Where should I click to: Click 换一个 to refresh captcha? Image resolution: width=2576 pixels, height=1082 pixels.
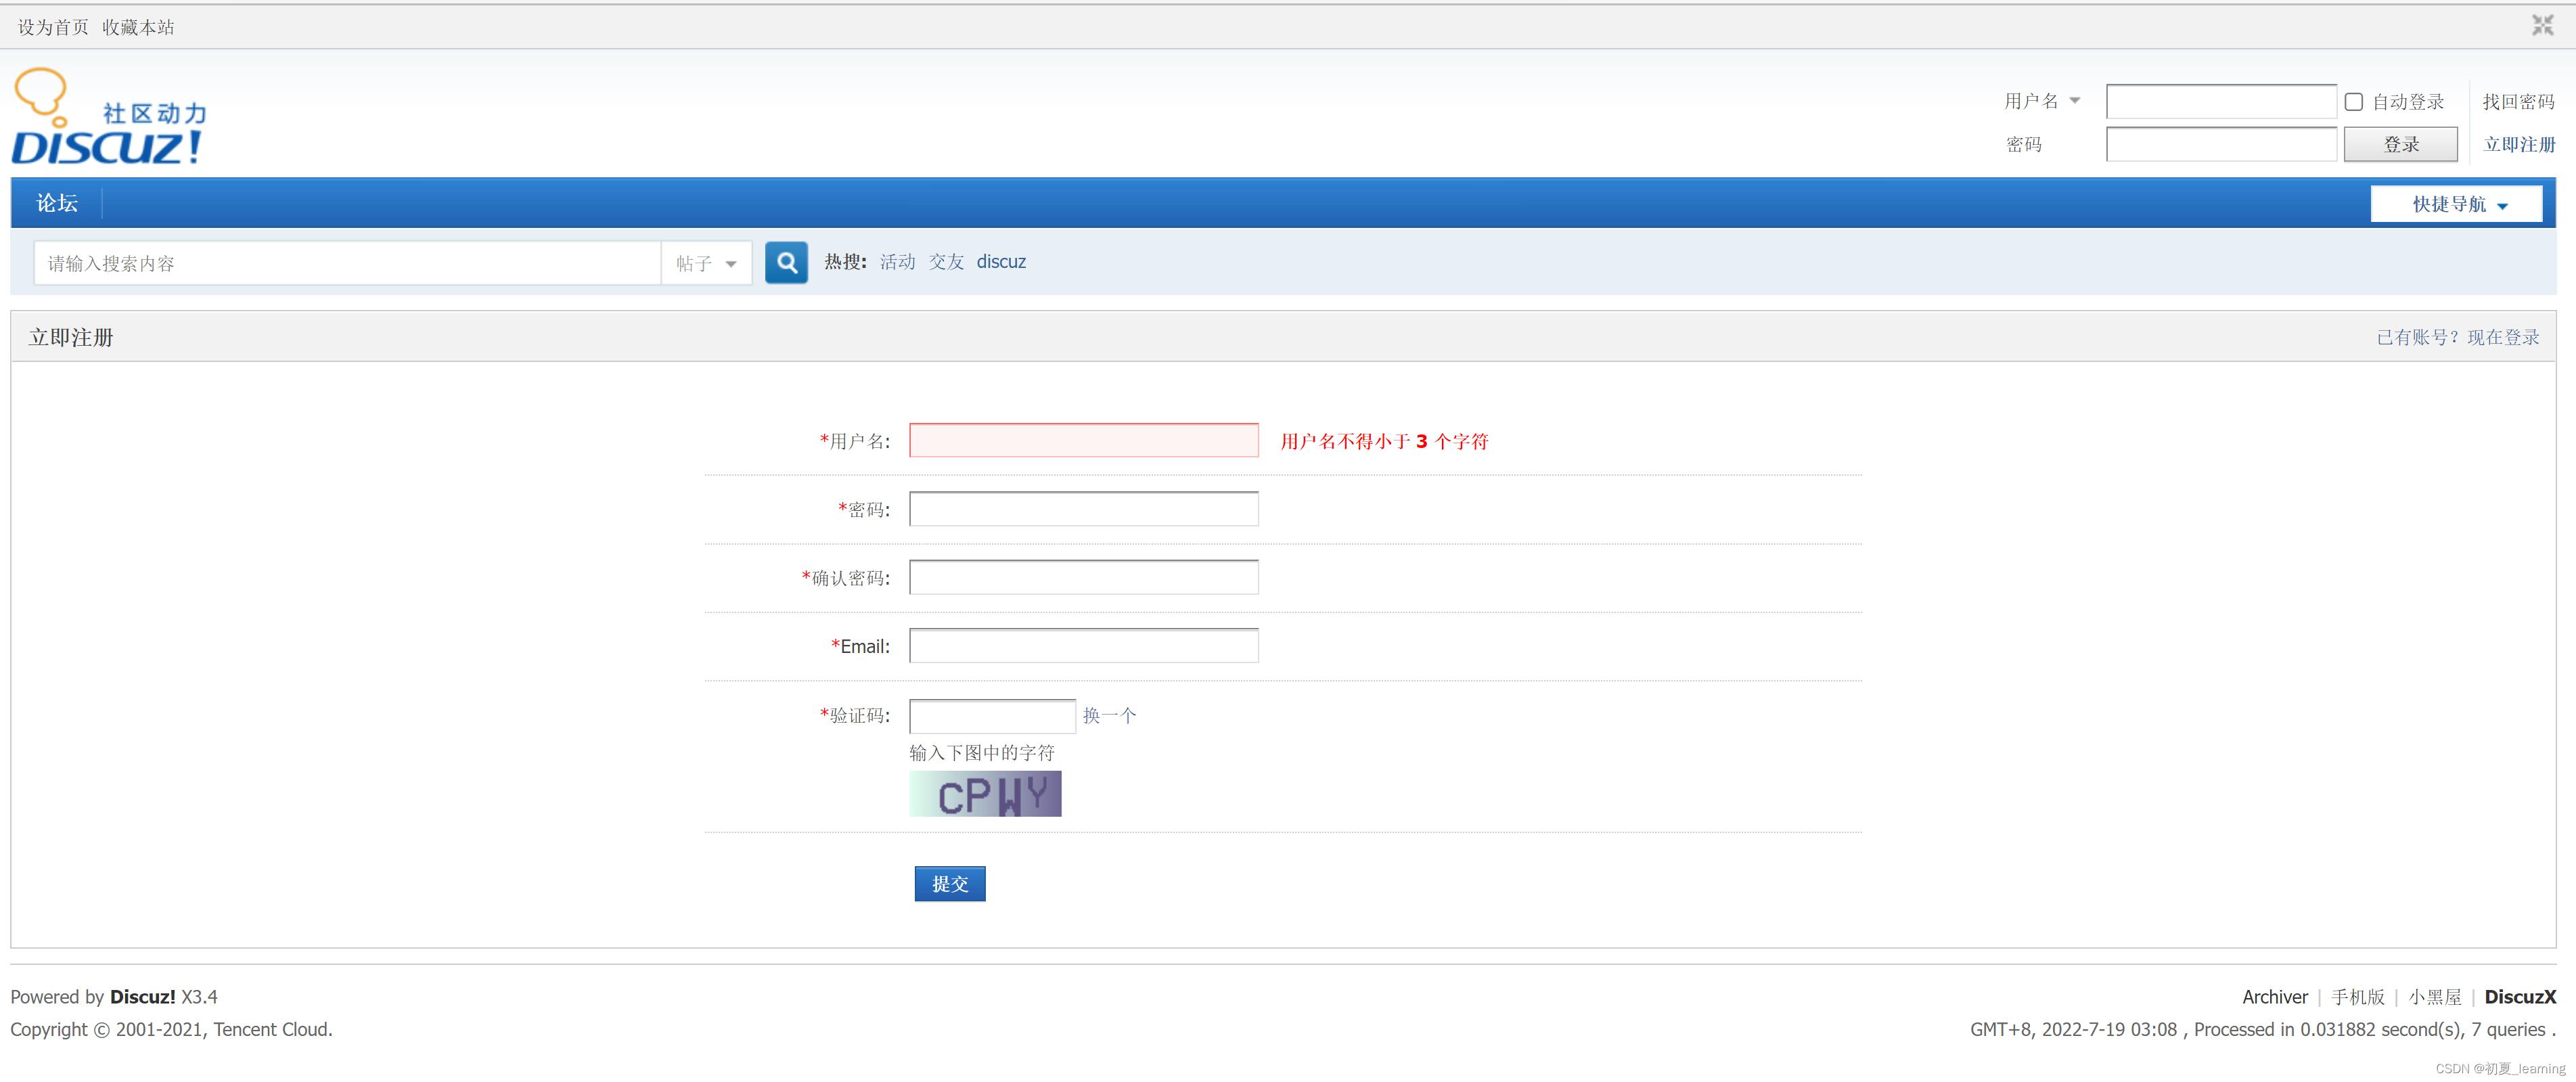click(1109, 716)
